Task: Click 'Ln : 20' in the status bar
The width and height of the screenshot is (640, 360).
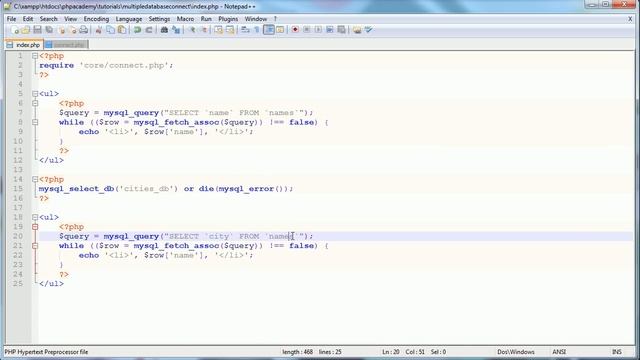Action: coord(391,352)
